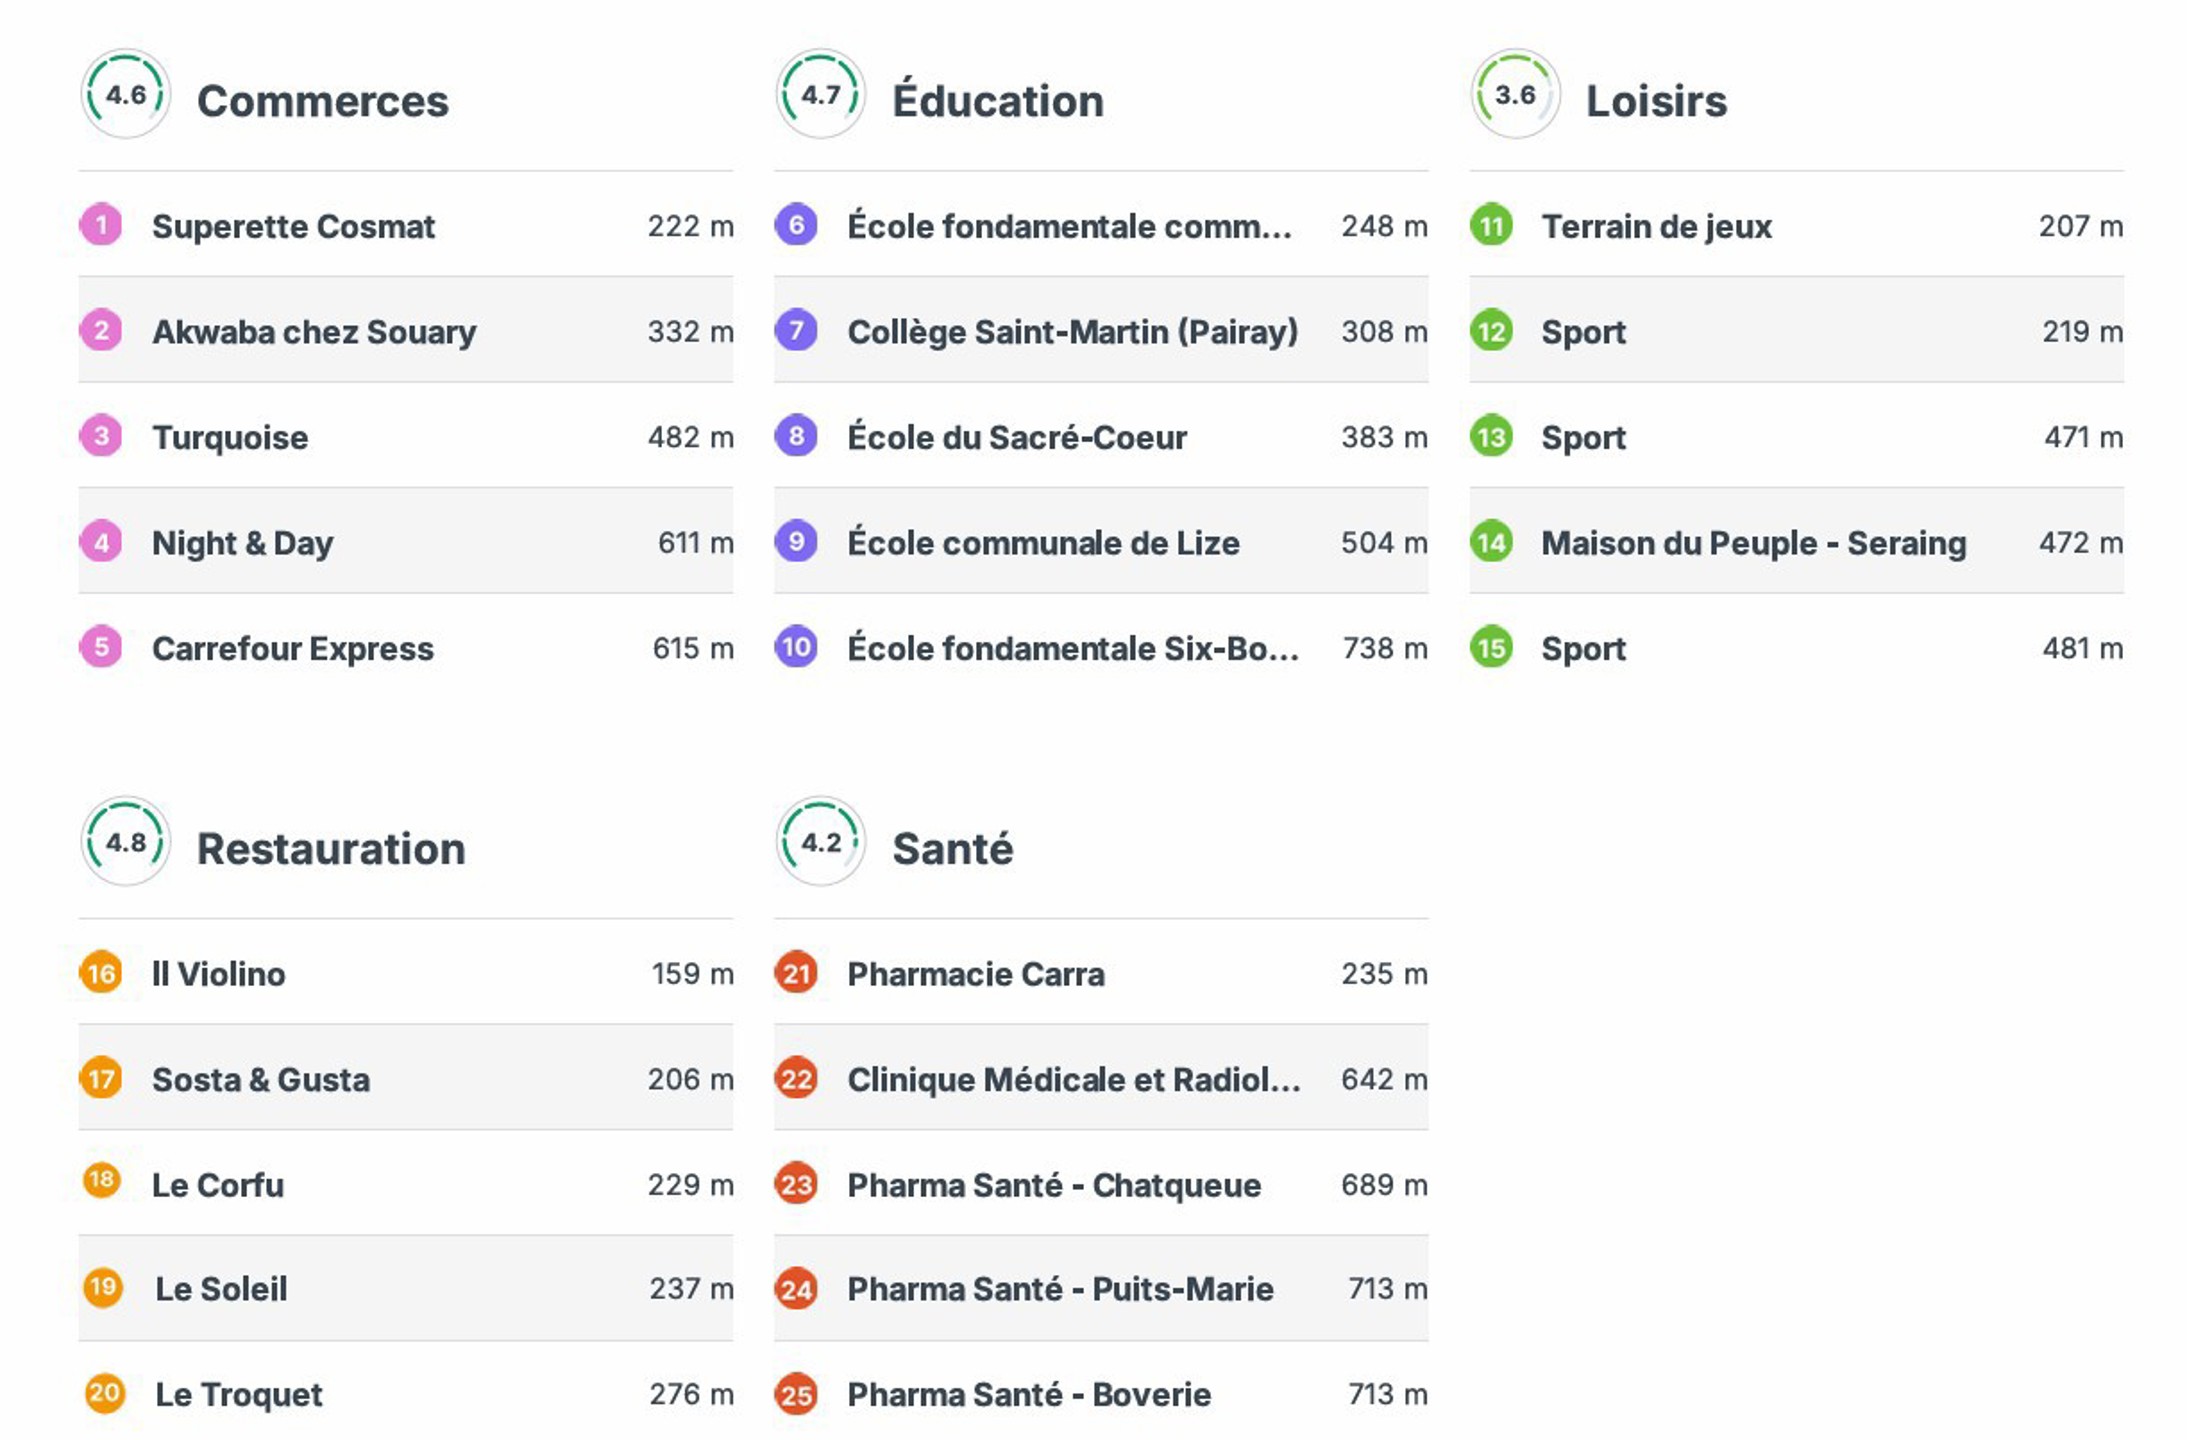Click the red number 25 marker badge
The width and height of the screenshot is (2187, 1440).
tap(796, 1394)
